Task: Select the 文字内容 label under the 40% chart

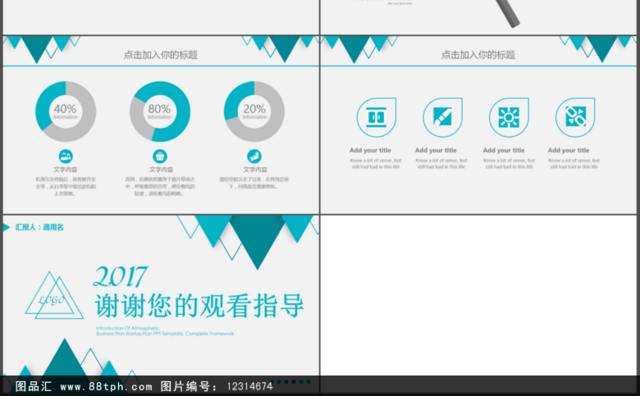Action: pos(65,169)
